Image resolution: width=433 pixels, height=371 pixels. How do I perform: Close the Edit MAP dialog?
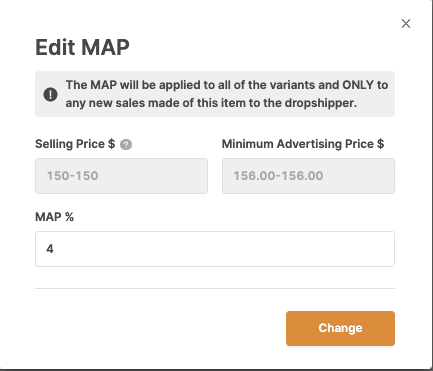(x=406, y=24)
